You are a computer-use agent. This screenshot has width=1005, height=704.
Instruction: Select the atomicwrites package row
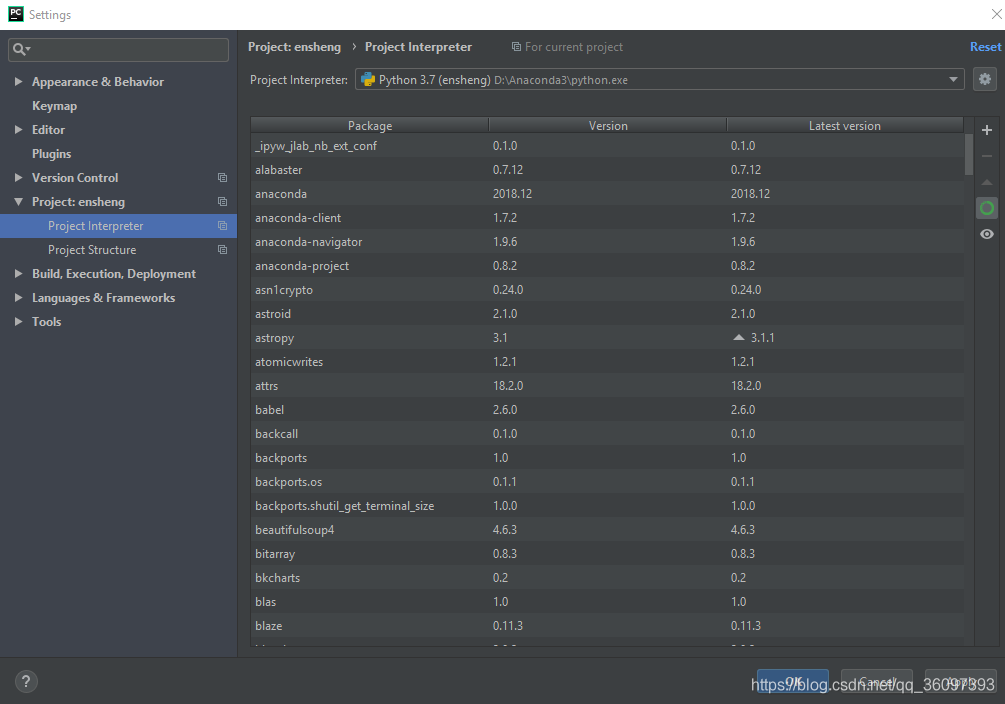click(x=607, y=362)
